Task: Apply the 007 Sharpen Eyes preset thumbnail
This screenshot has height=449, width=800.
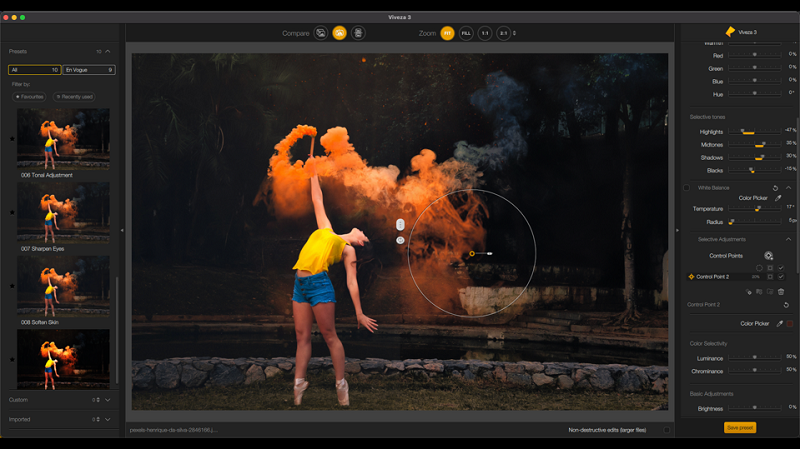Action: tap(63, 212)
